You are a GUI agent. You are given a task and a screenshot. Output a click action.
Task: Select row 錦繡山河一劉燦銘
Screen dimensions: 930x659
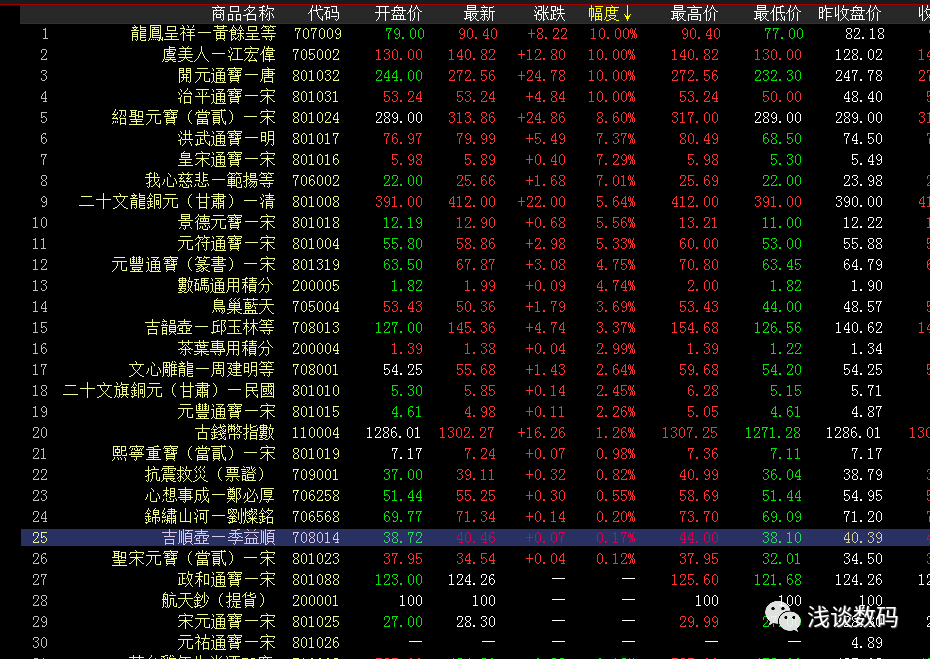click(x=474, y=517)
